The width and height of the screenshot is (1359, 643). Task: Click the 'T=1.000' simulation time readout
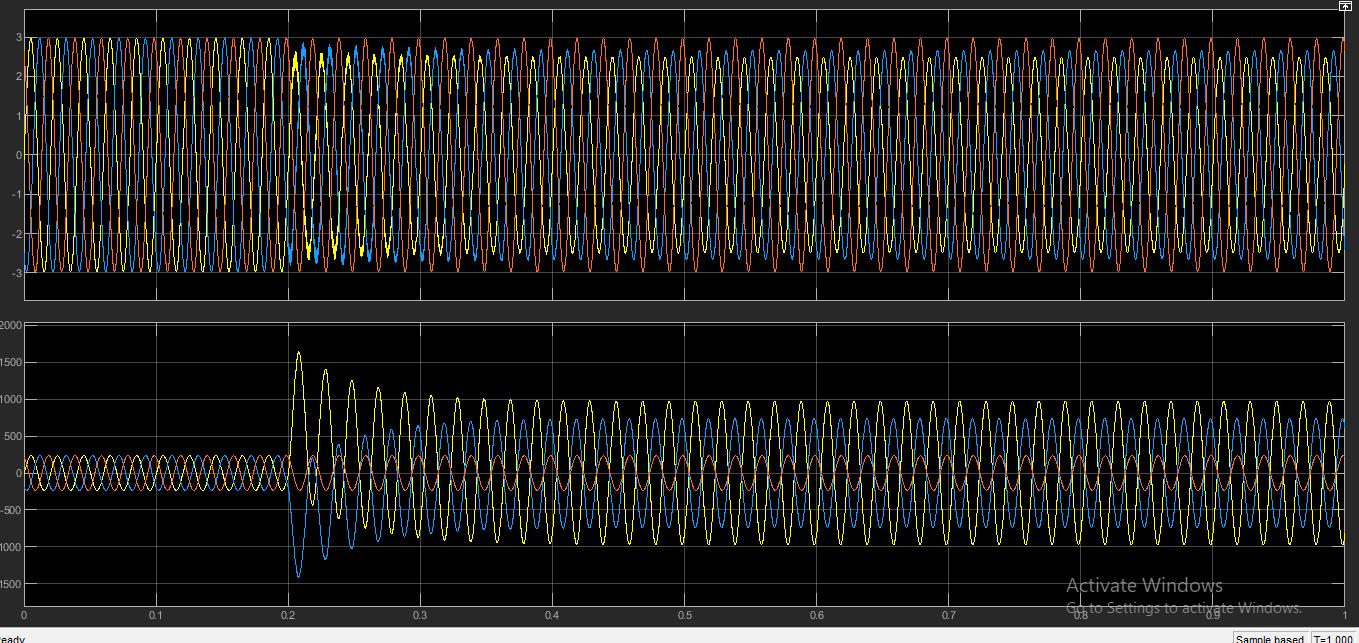1333,638
